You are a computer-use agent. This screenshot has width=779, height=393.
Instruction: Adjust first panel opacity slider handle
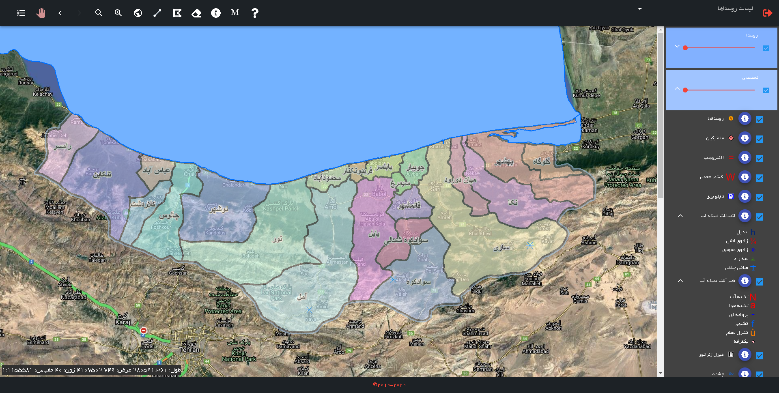pos(685,48)
